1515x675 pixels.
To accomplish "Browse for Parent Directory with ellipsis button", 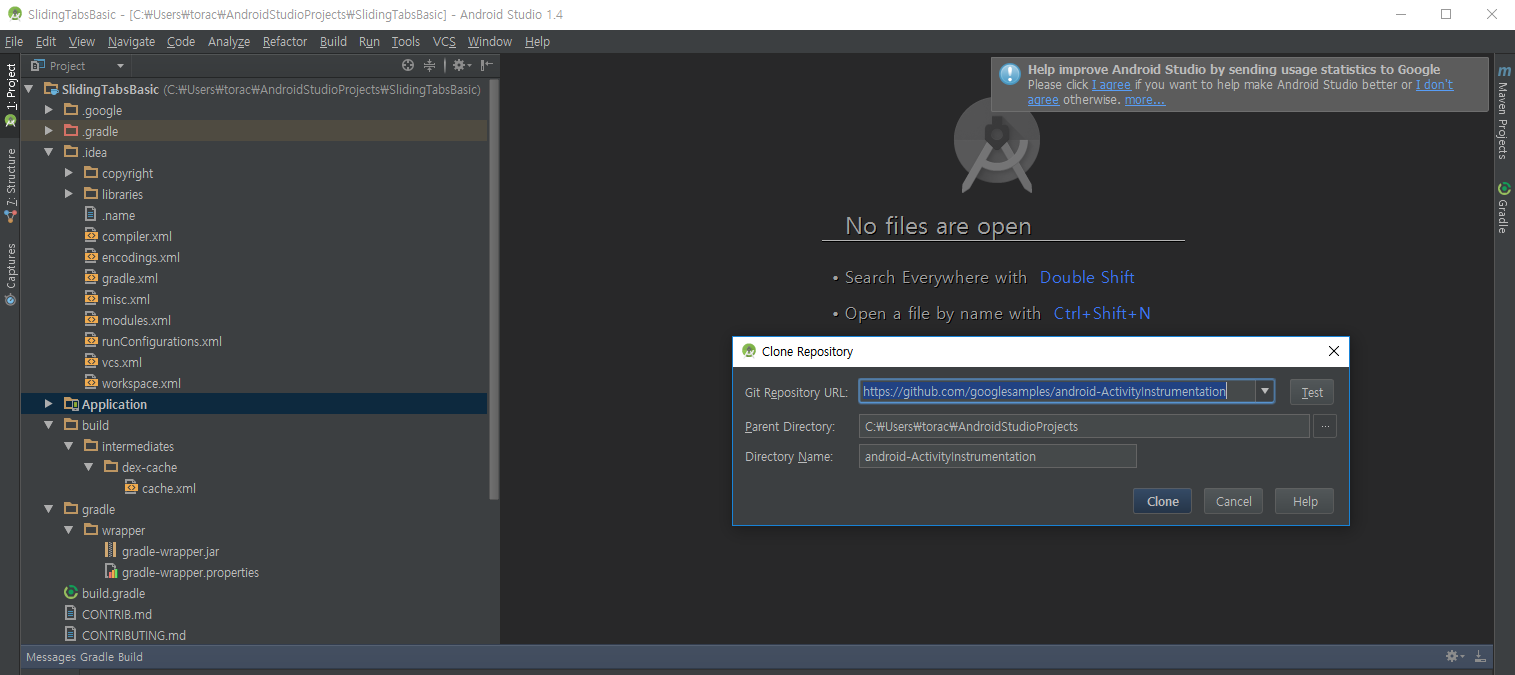I will 1325,427.
